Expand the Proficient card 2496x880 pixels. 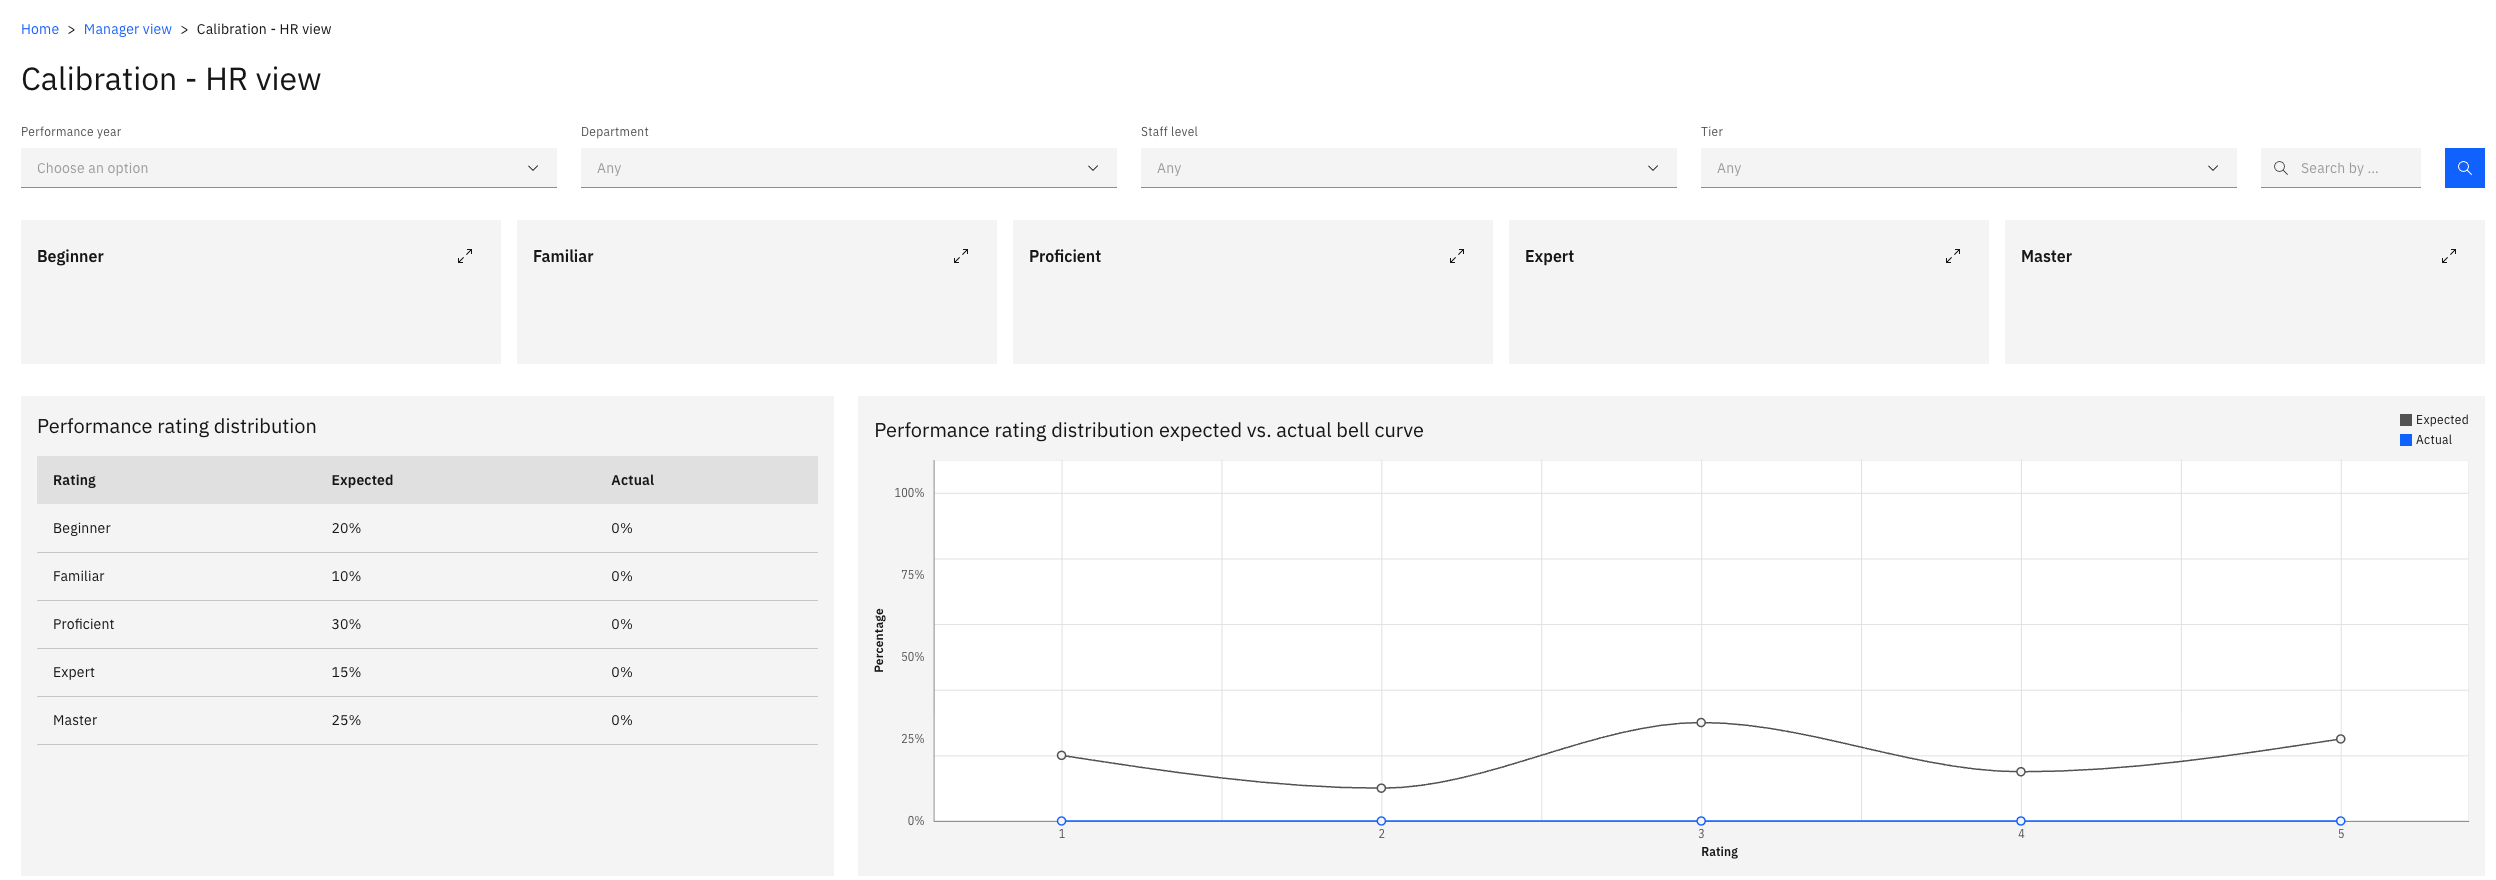1457,256
